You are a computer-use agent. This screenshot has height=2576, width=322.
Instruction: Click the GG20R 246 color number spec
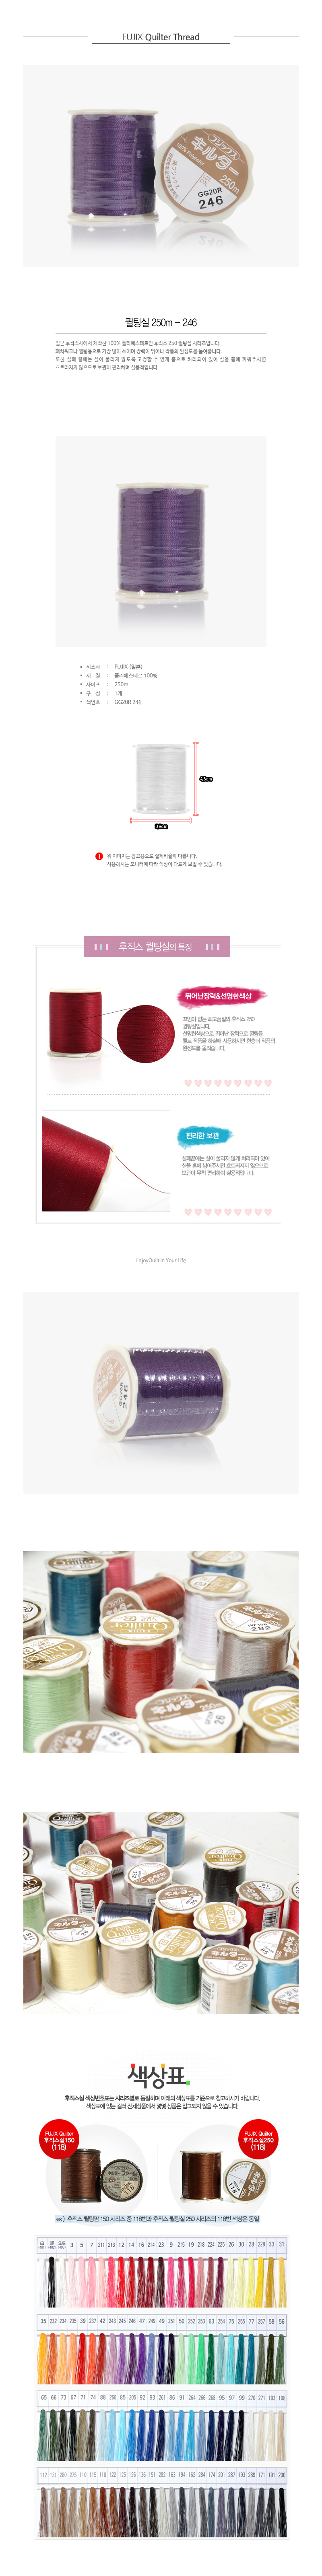pos(128,702)
